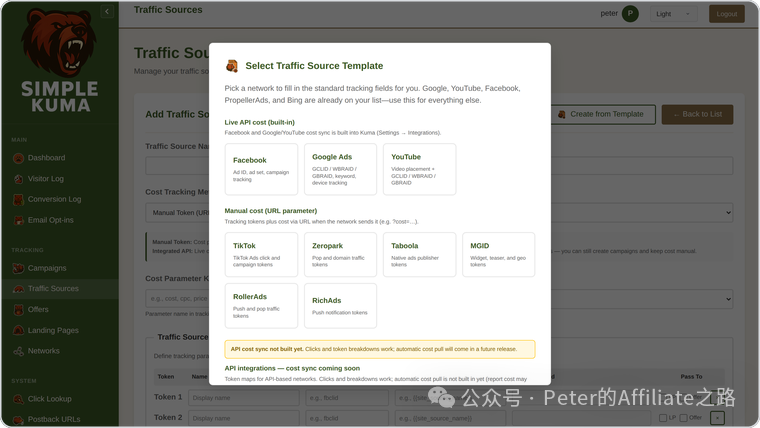
Task: Click the Live API cost (built-in) heading
Action: coord(259,122)
